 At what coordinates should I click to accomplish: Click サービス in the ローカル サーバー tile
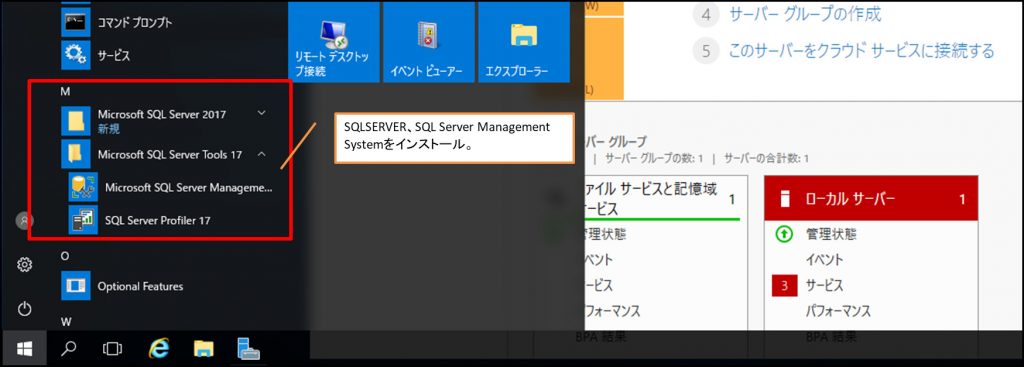pyautogui.click(x=824, y=285)
